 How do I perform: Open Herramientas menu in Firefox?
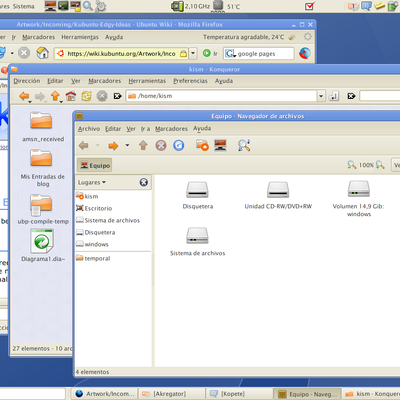click(80, 37)
